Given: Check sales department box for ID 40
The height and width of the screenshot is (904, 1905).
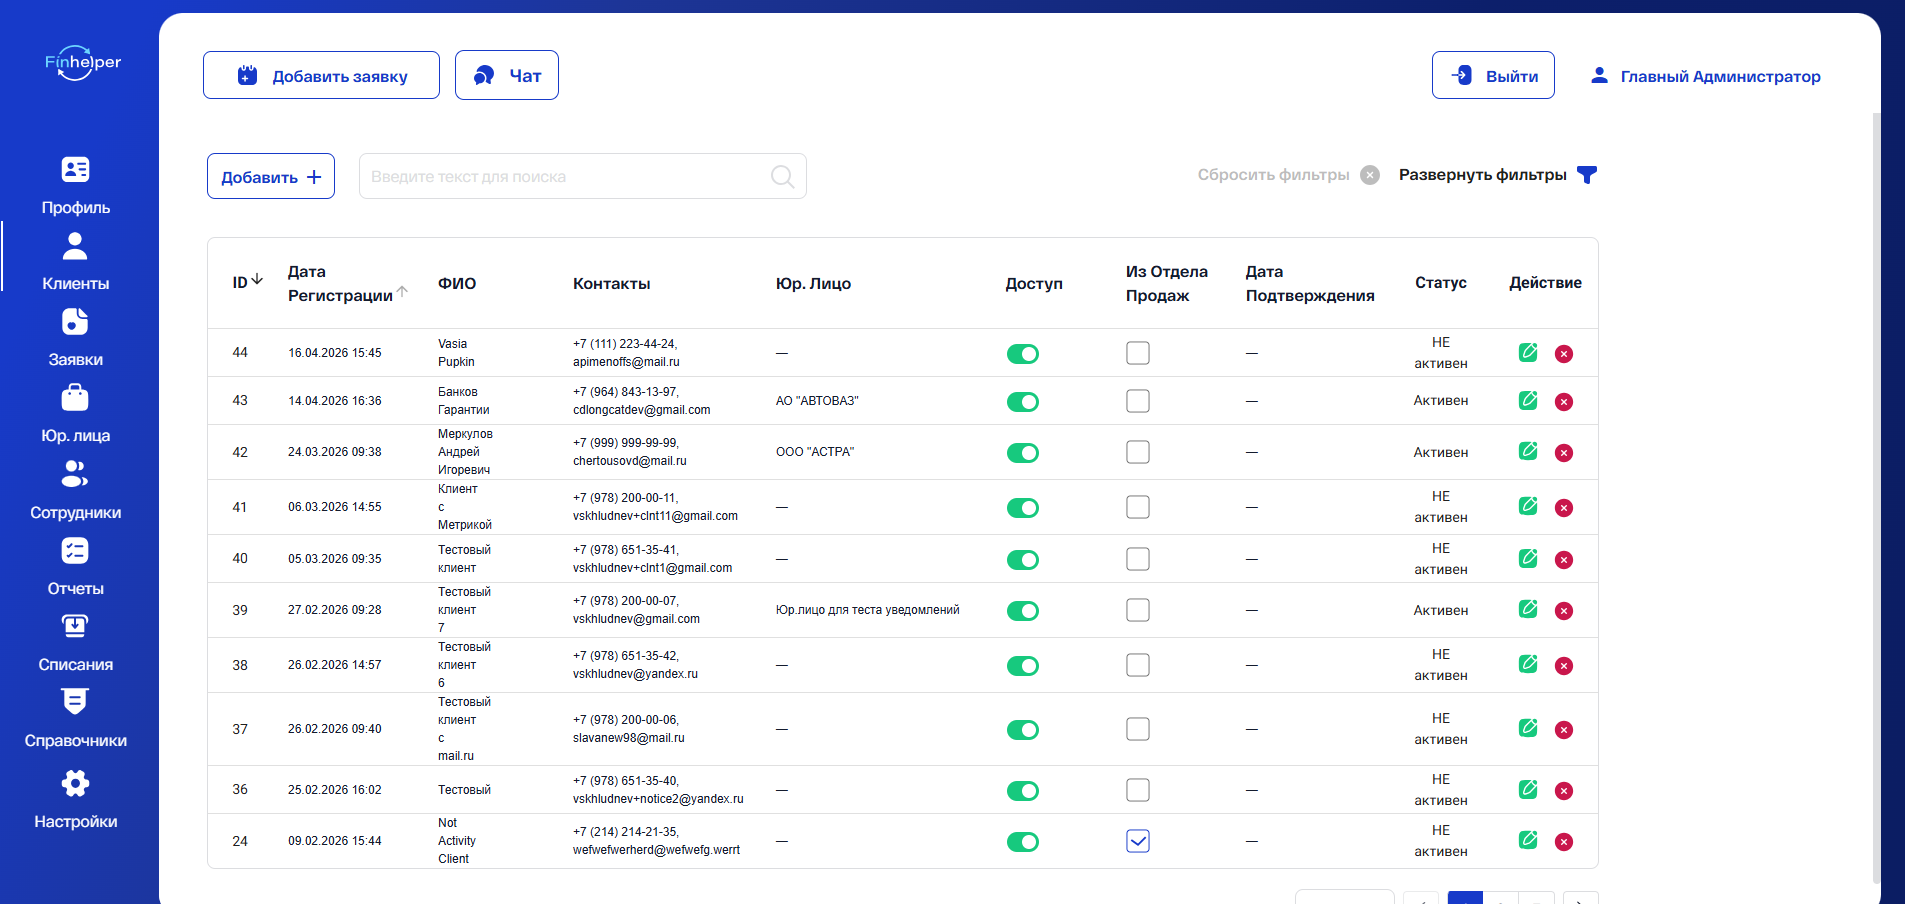Looking at the screenshot, I should tap(1138, 559).
